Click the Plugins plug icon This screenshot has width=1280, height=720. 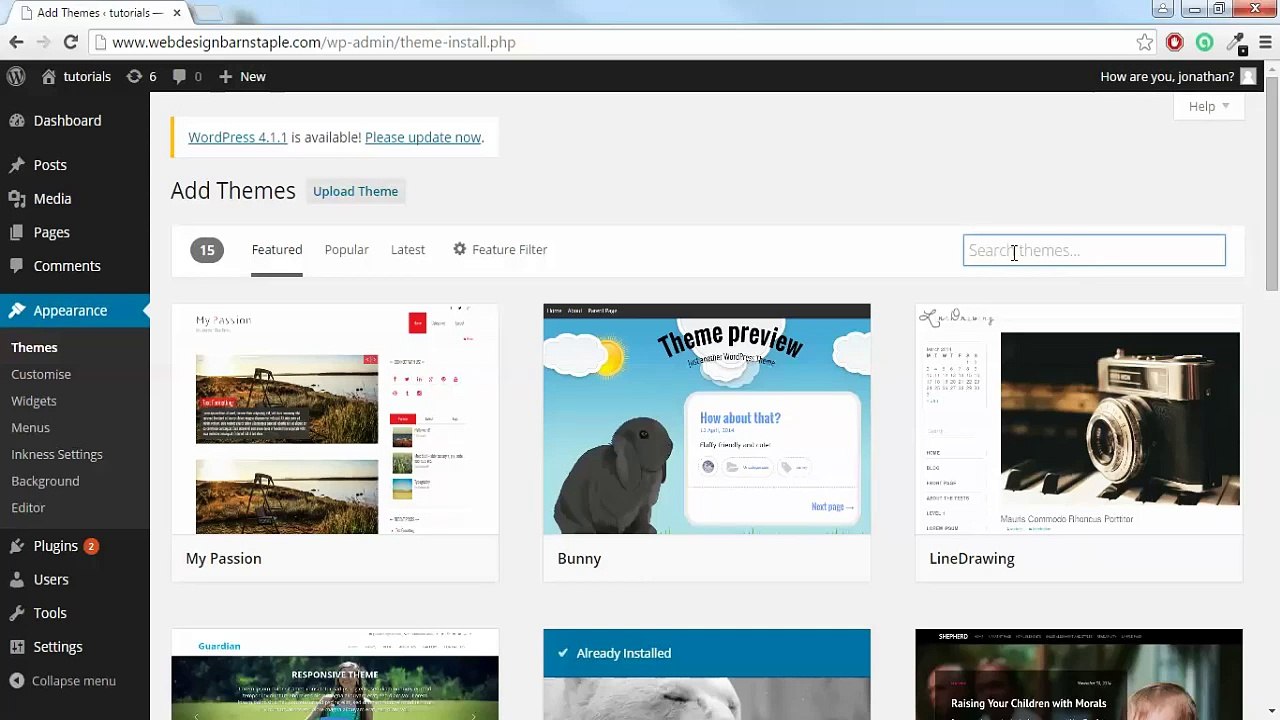coord(17,546)
